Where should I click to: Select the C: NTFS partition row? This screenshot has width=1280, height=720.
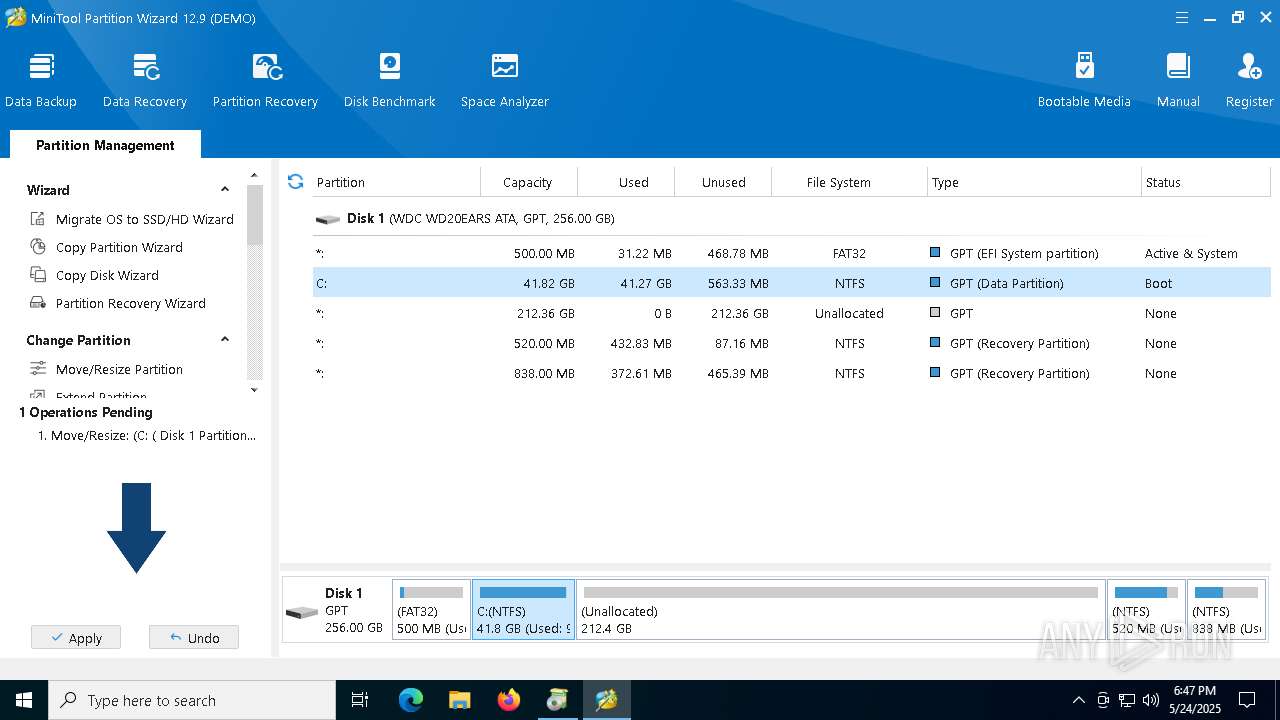791,283
